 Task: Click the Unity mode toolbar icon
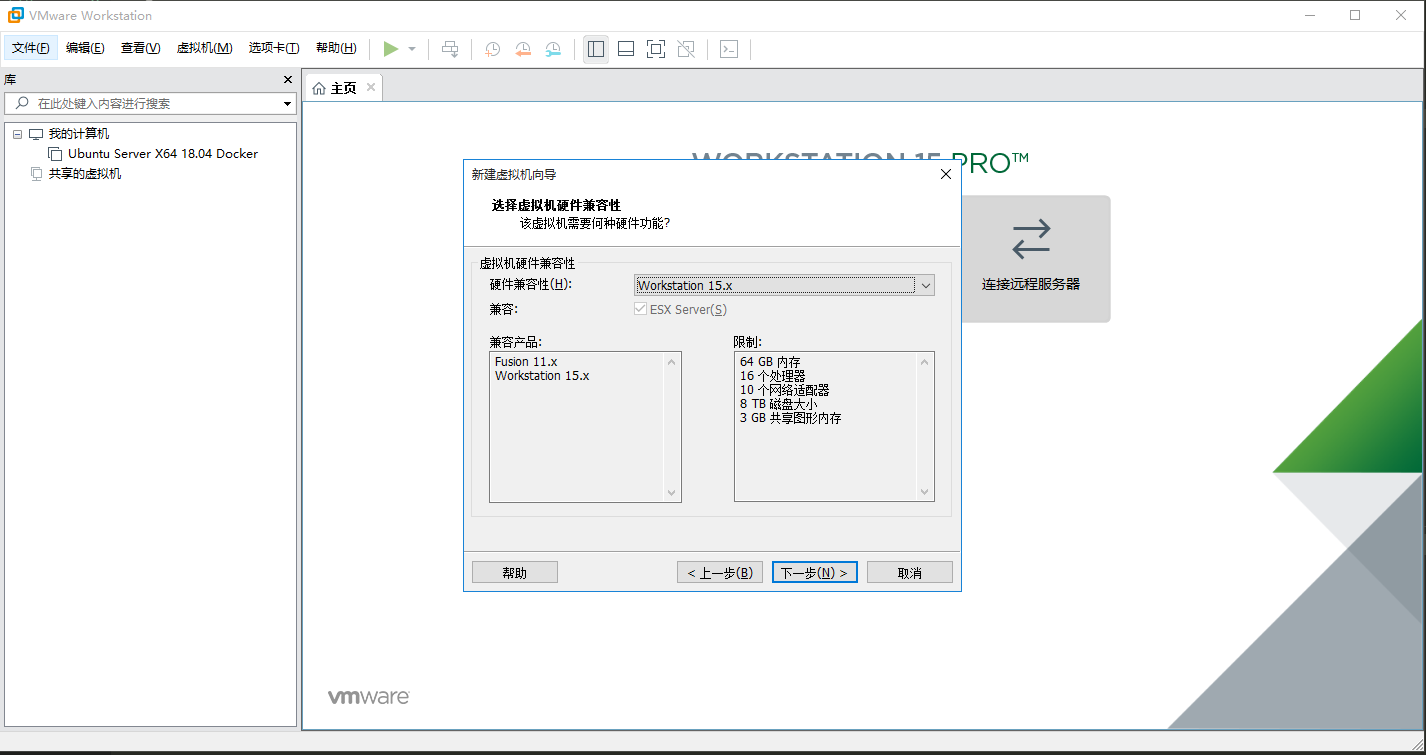(686, 49)
